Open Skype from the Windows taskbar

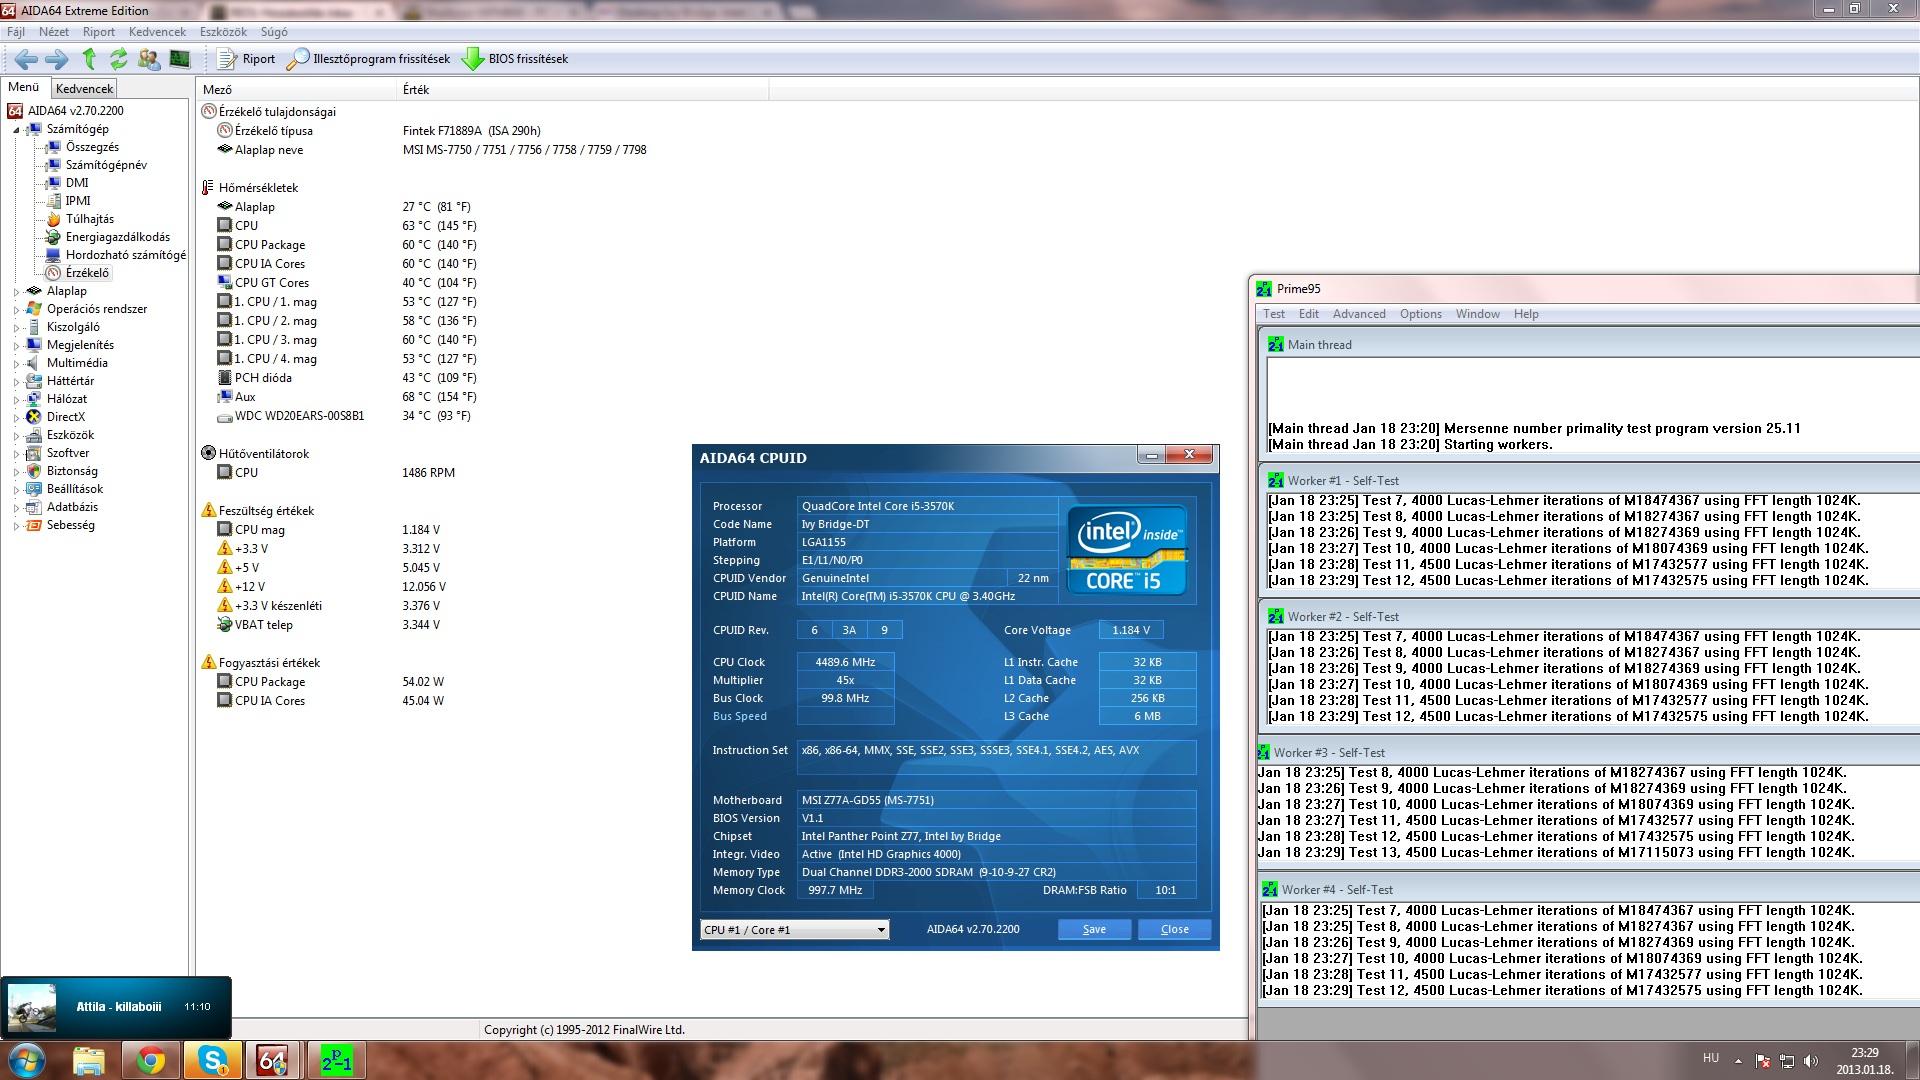tap(212, 1060)
